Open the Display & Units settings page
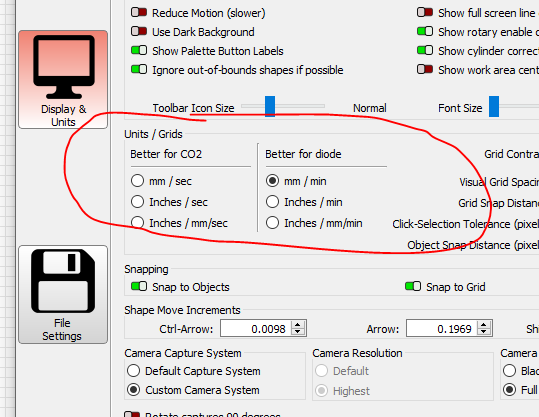The image size is (539, 417). click(63, 79)
